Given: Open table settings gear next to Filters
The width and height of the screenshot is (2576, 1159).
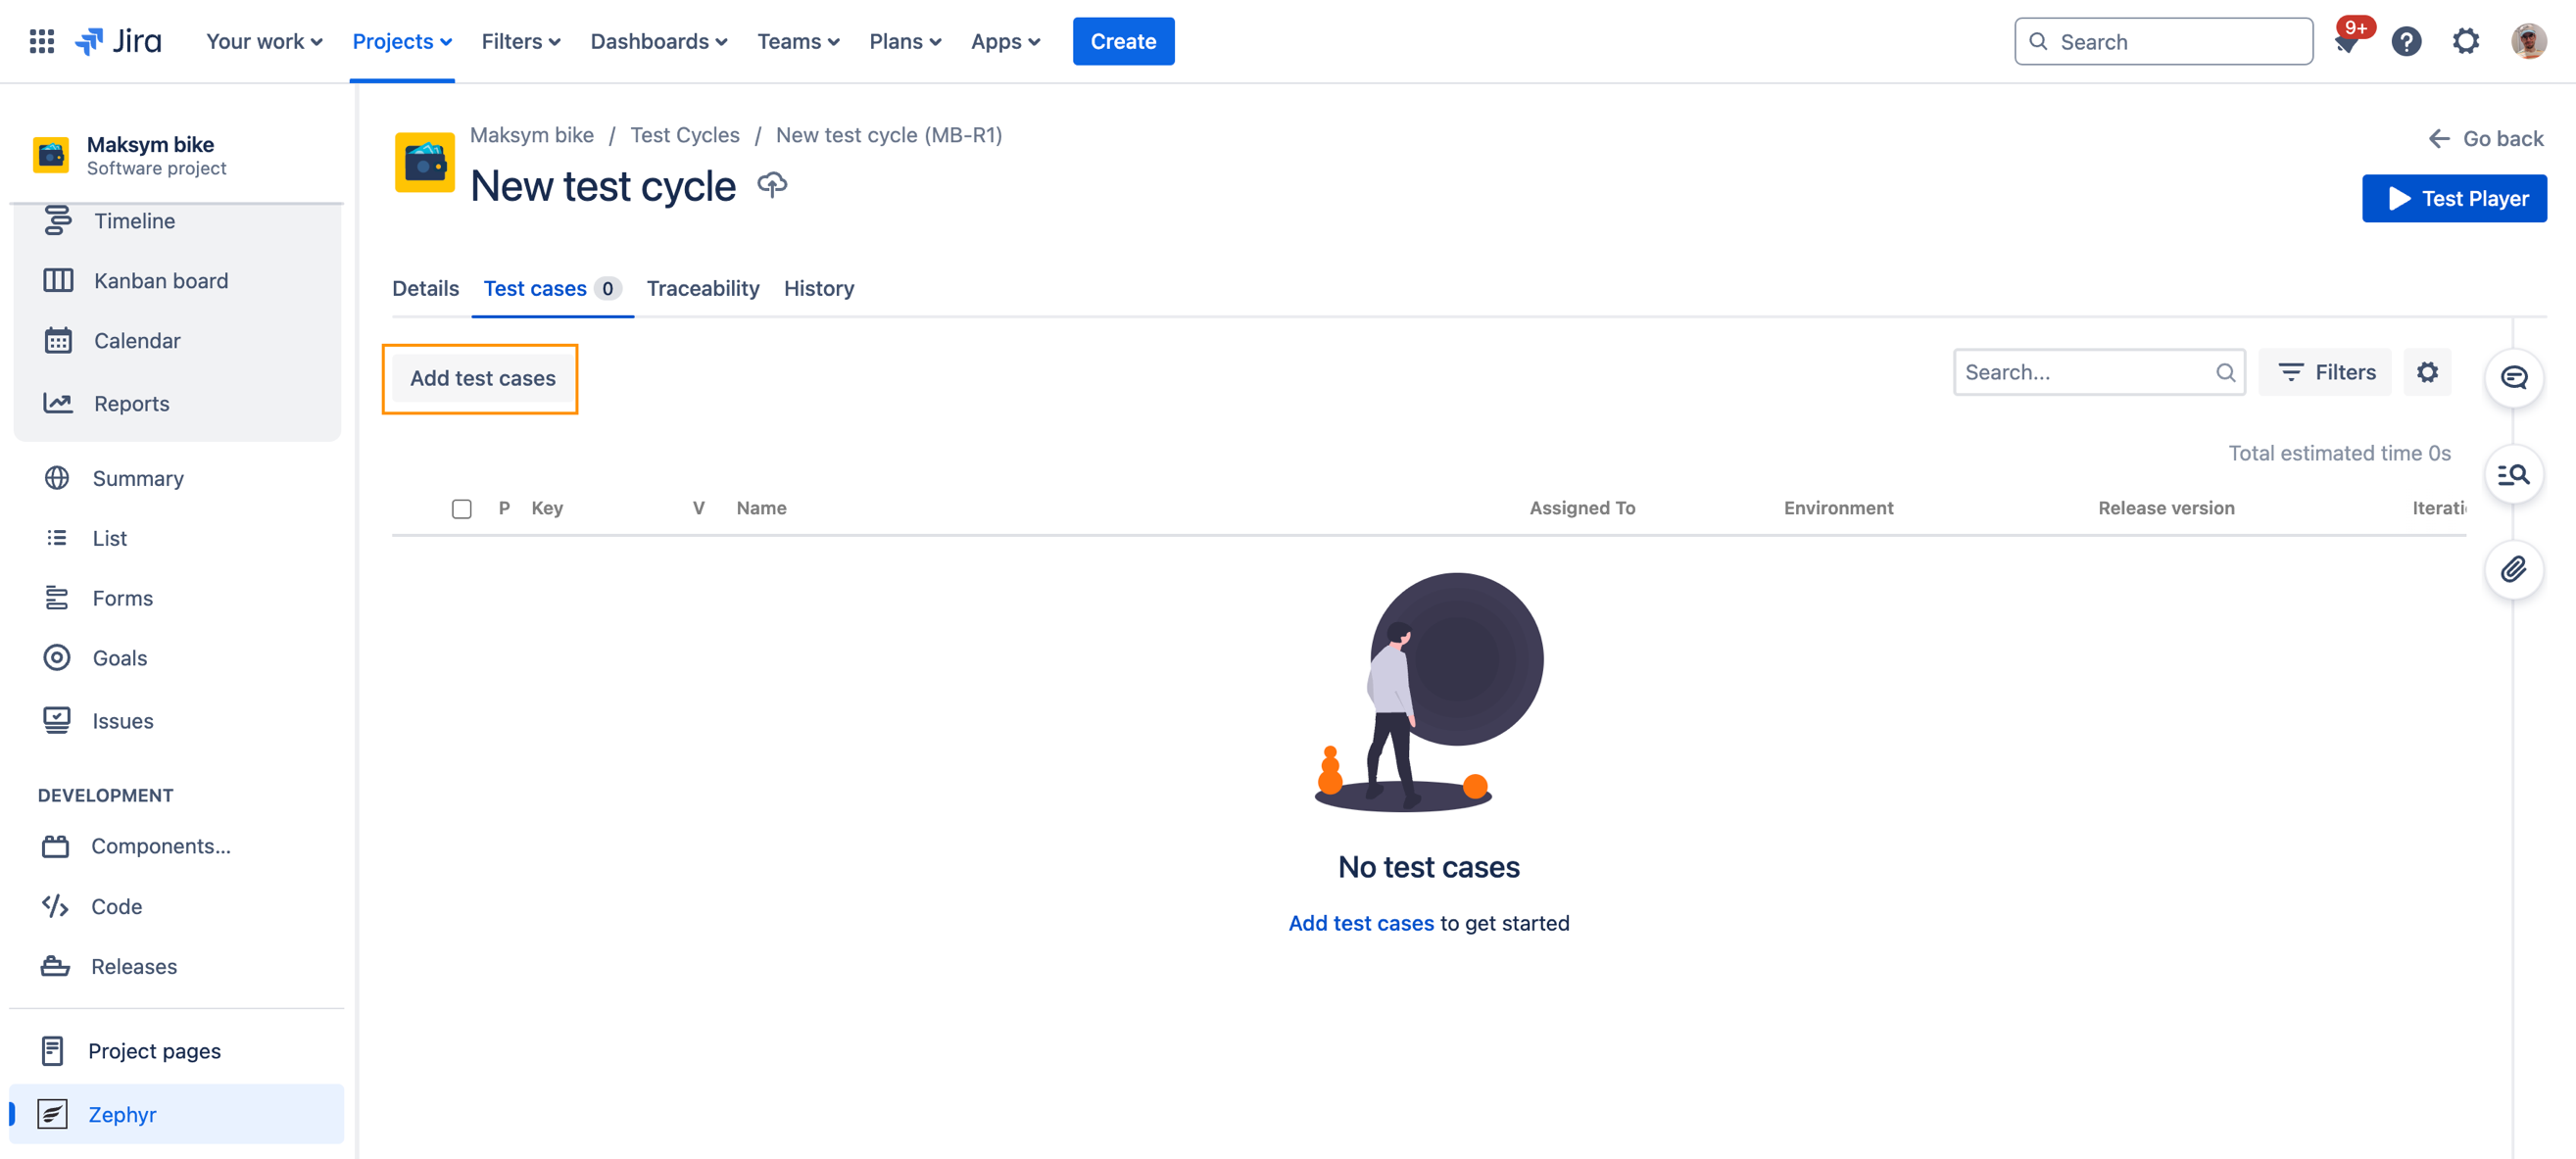Looking at the screenshot, I should click(x=2427, y=372).
